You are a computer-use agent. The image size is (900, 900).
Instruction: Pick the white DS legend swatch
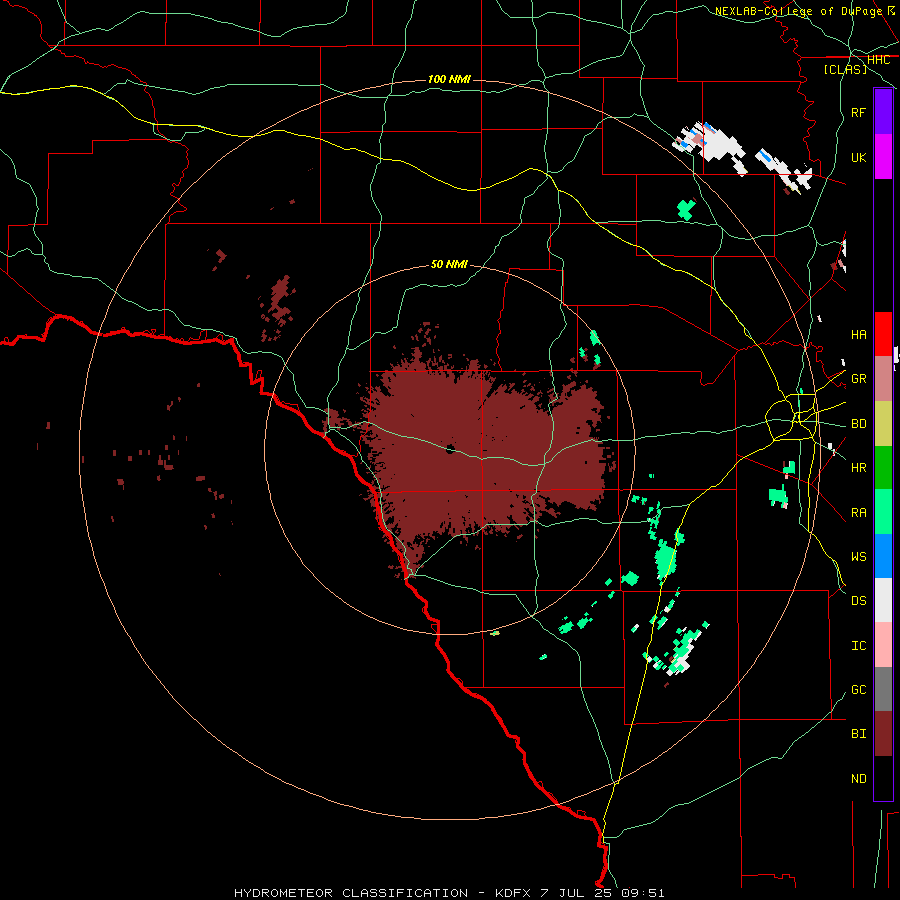click(883, 600)
